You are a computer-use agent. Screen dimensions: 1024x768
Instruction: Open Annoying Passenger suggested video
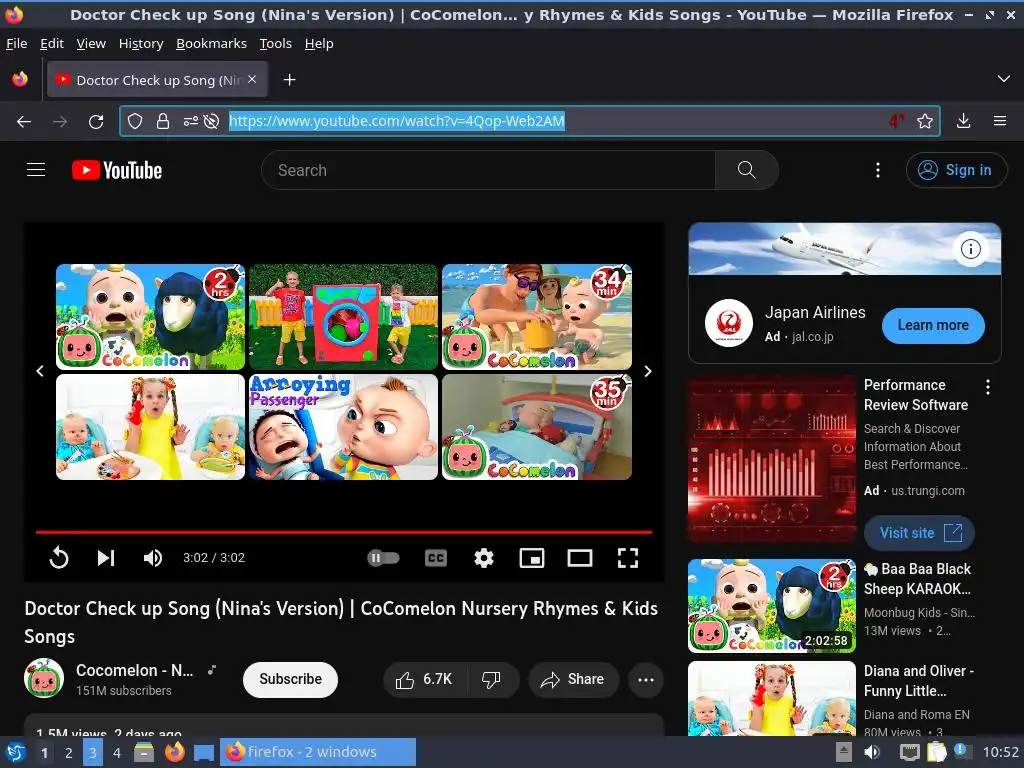(x=344, y=427)
